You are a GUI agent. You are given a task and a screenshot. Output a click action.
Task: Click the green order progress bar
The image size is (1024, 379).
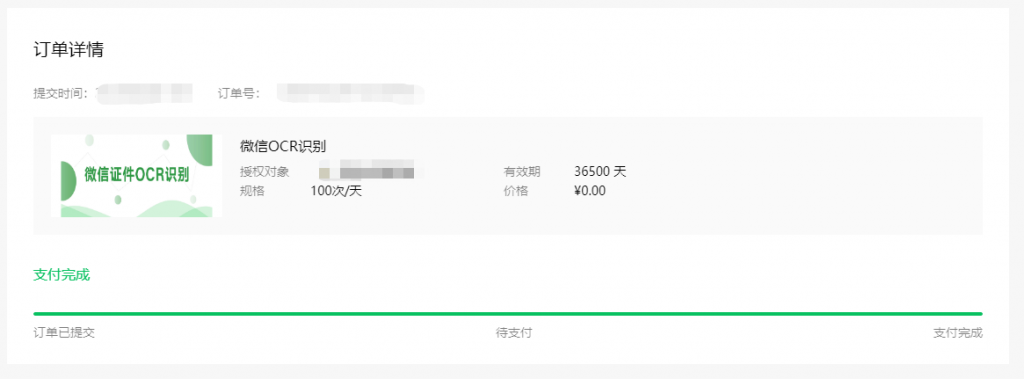(508, 314)
